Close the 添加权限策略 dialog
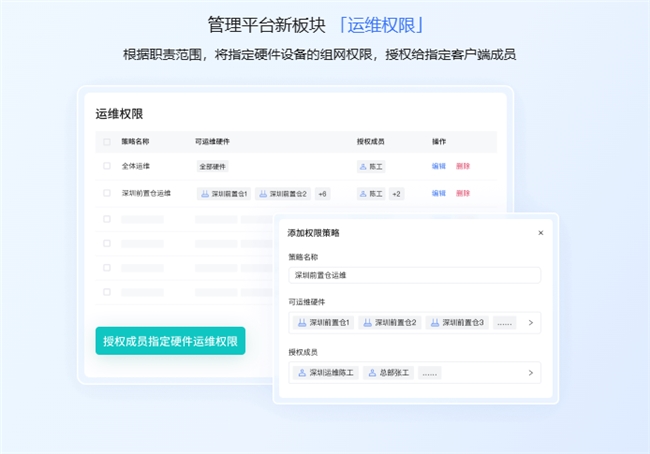The image size is (650, 454). click(x=540, y=232)
